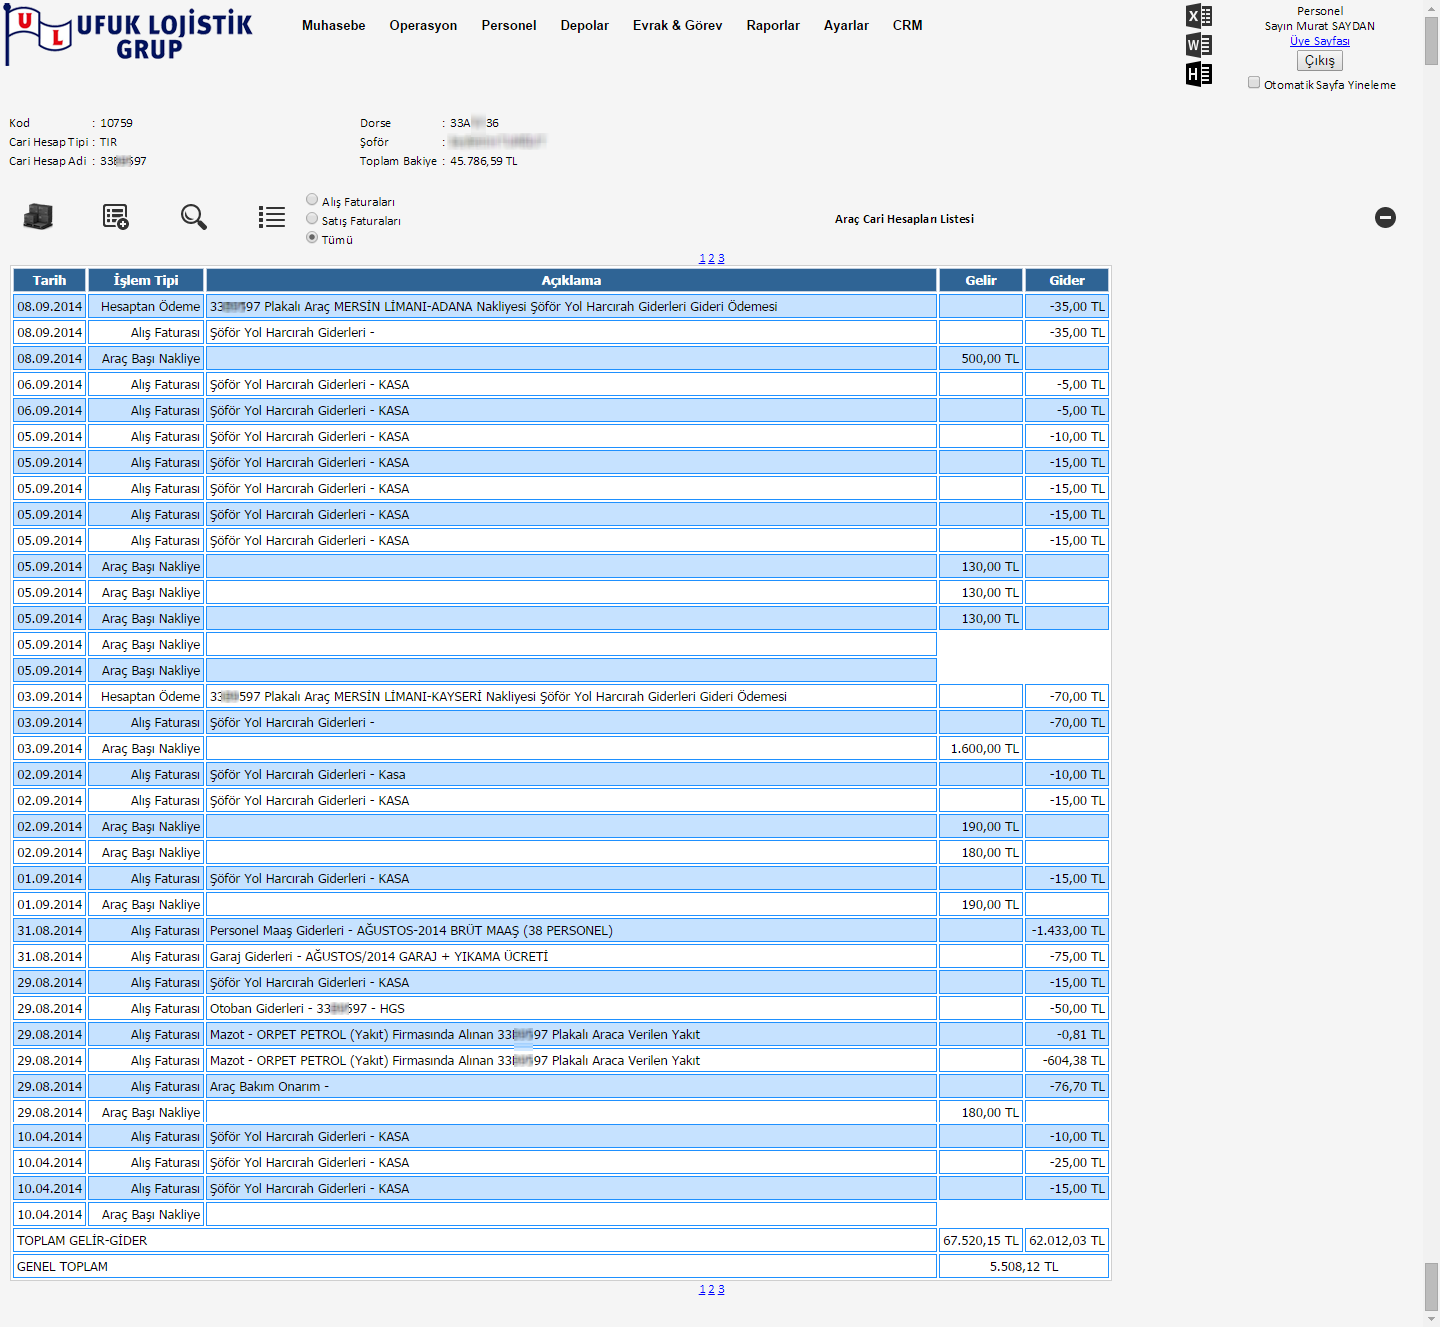Export the list to Word

tap(1199, 45)
